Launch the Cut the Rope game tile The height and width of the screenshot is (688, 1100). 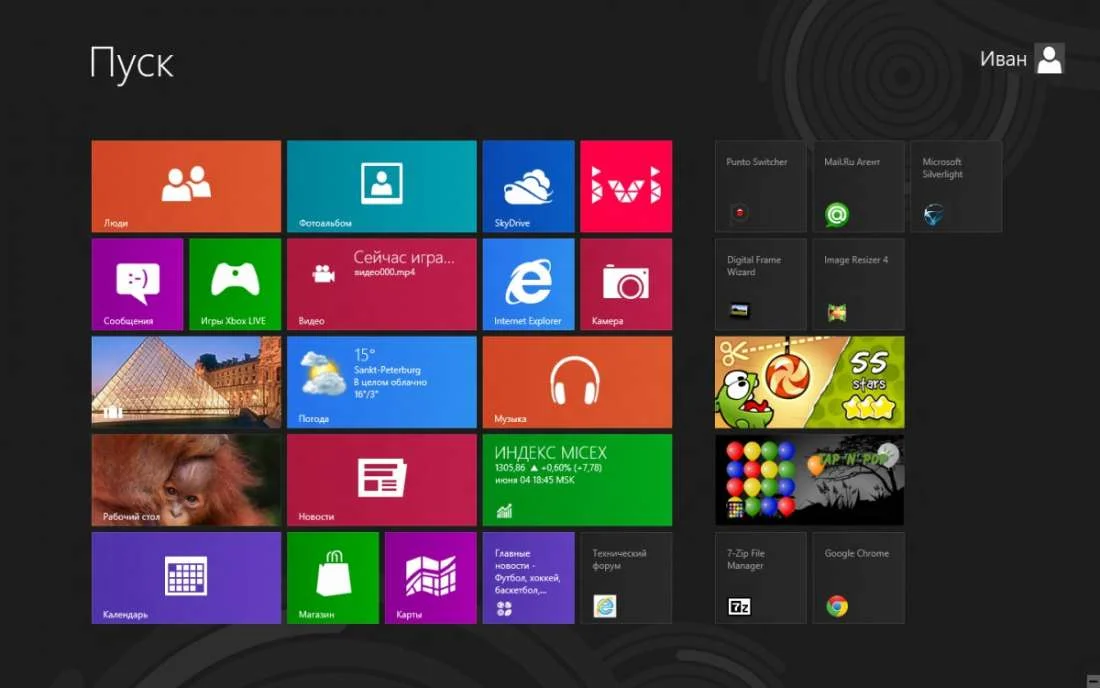[x=810, y=382]
